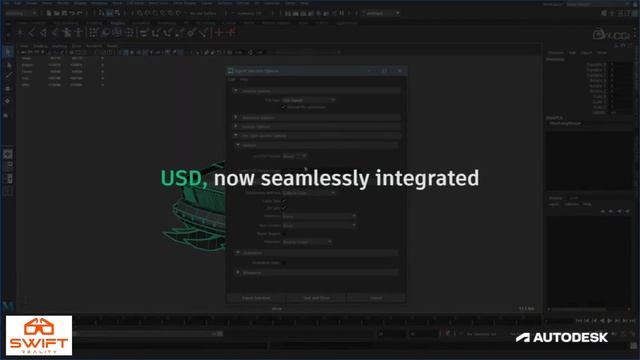The image size is (640, 360).
Task: Click the range slider bar below timeline
Action: point(147,334)
